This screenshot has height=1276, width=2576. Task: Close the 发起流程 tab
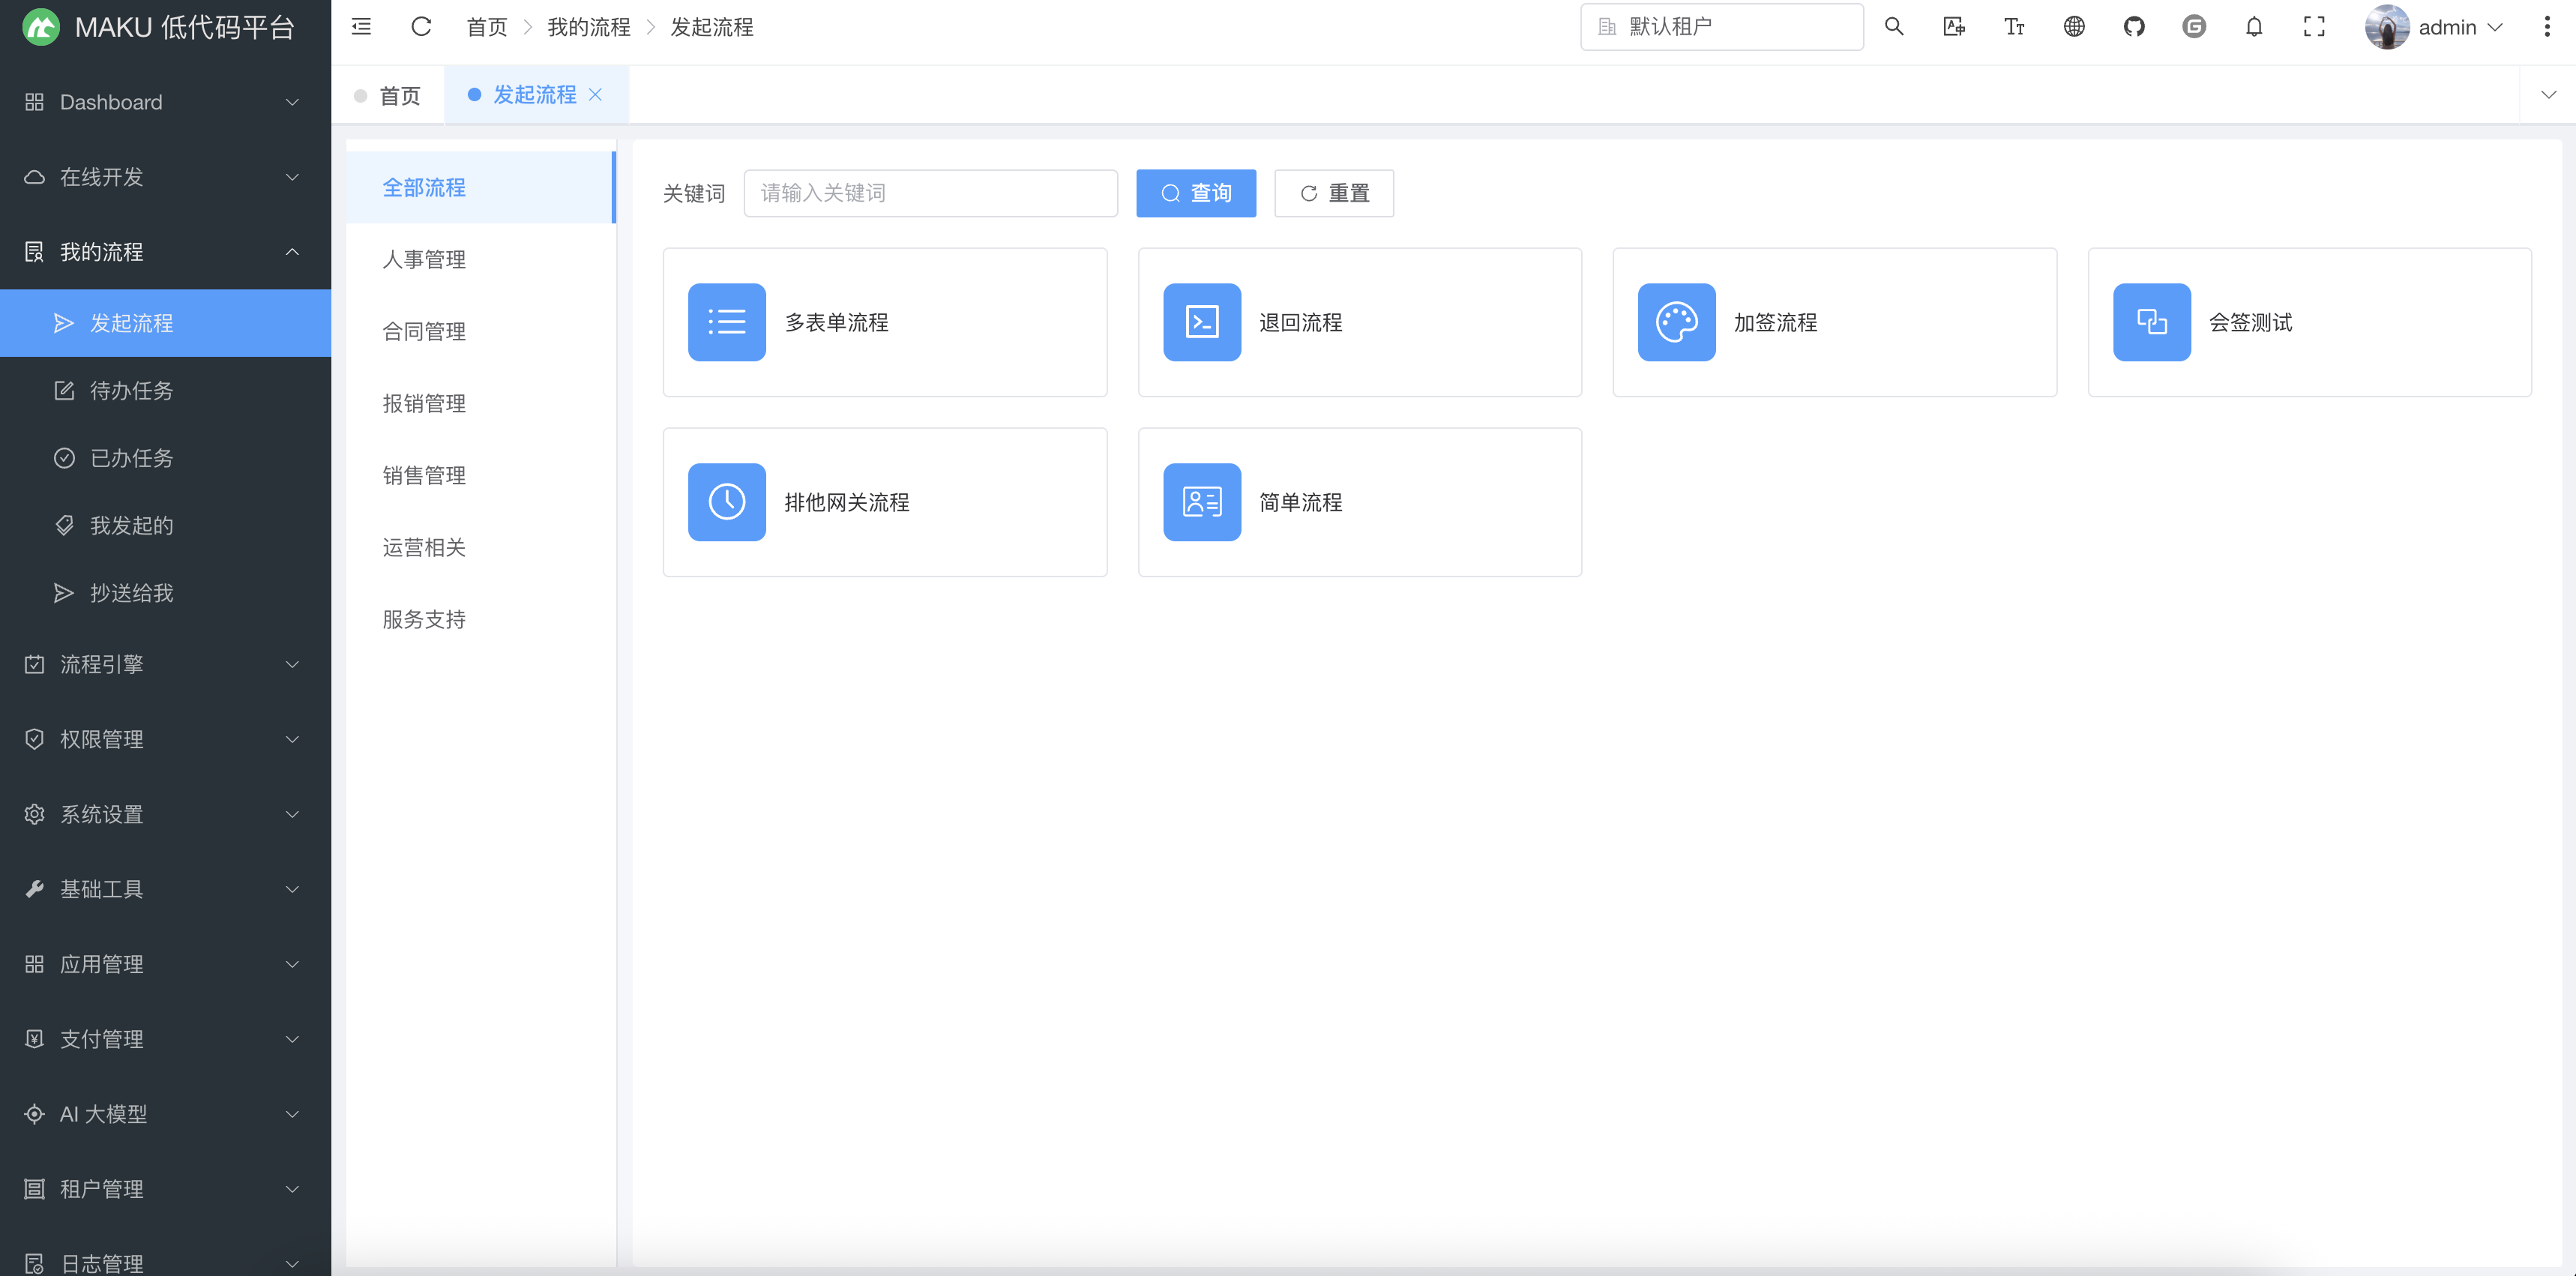(597, 95)
